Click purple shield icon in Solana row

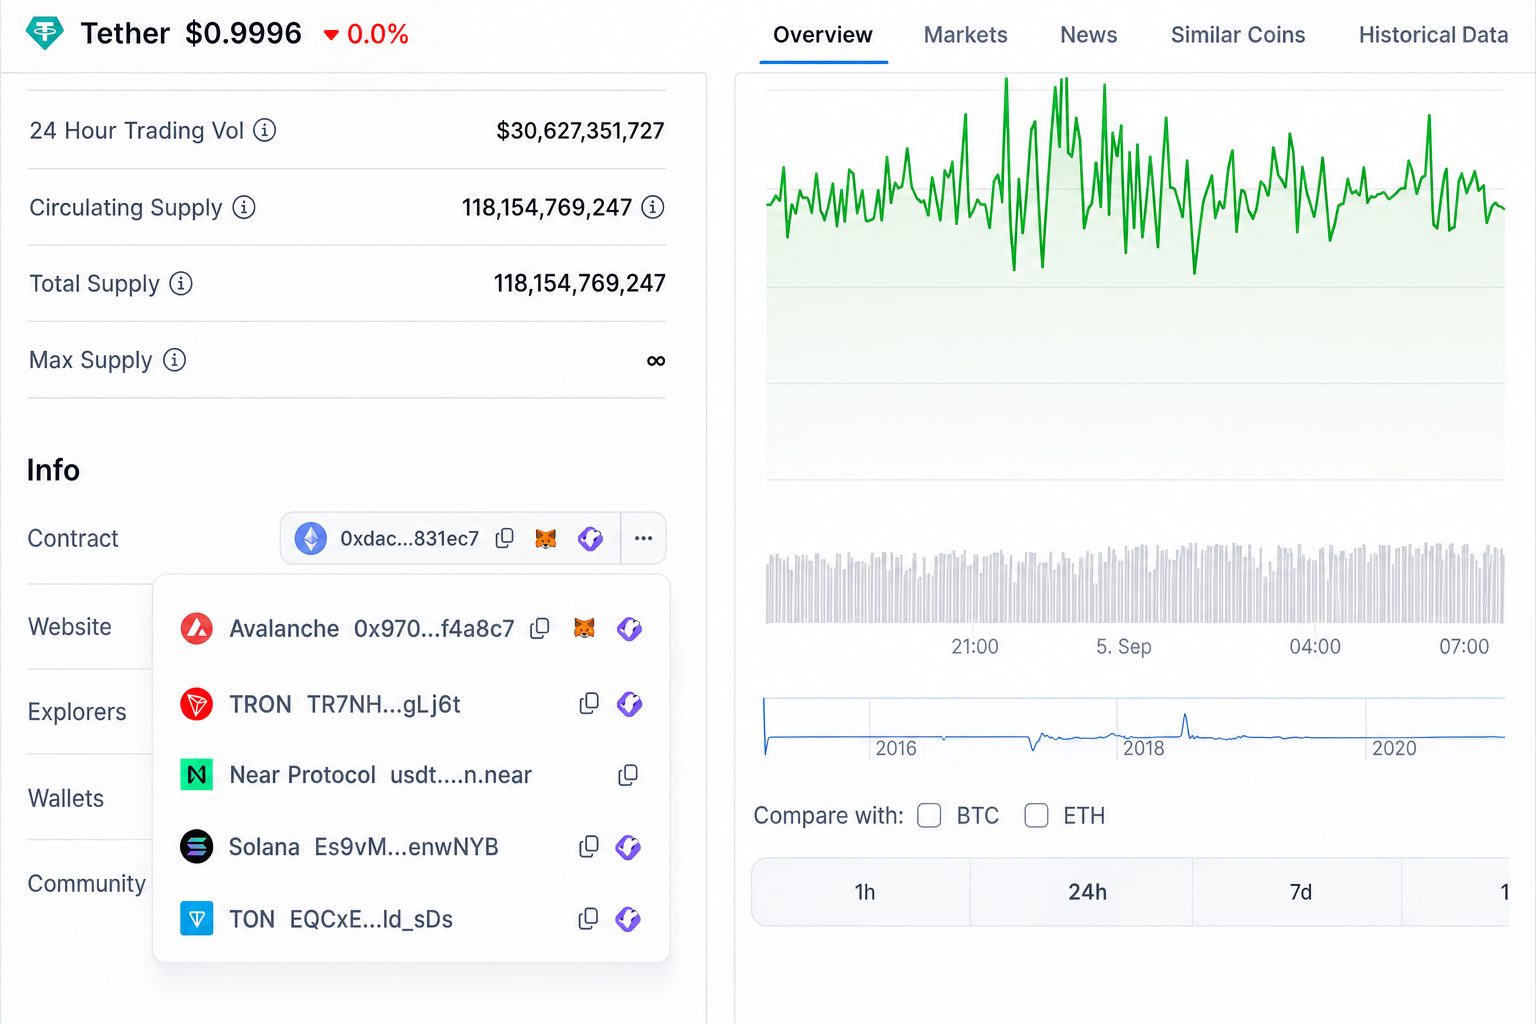[x=628, y=847]
